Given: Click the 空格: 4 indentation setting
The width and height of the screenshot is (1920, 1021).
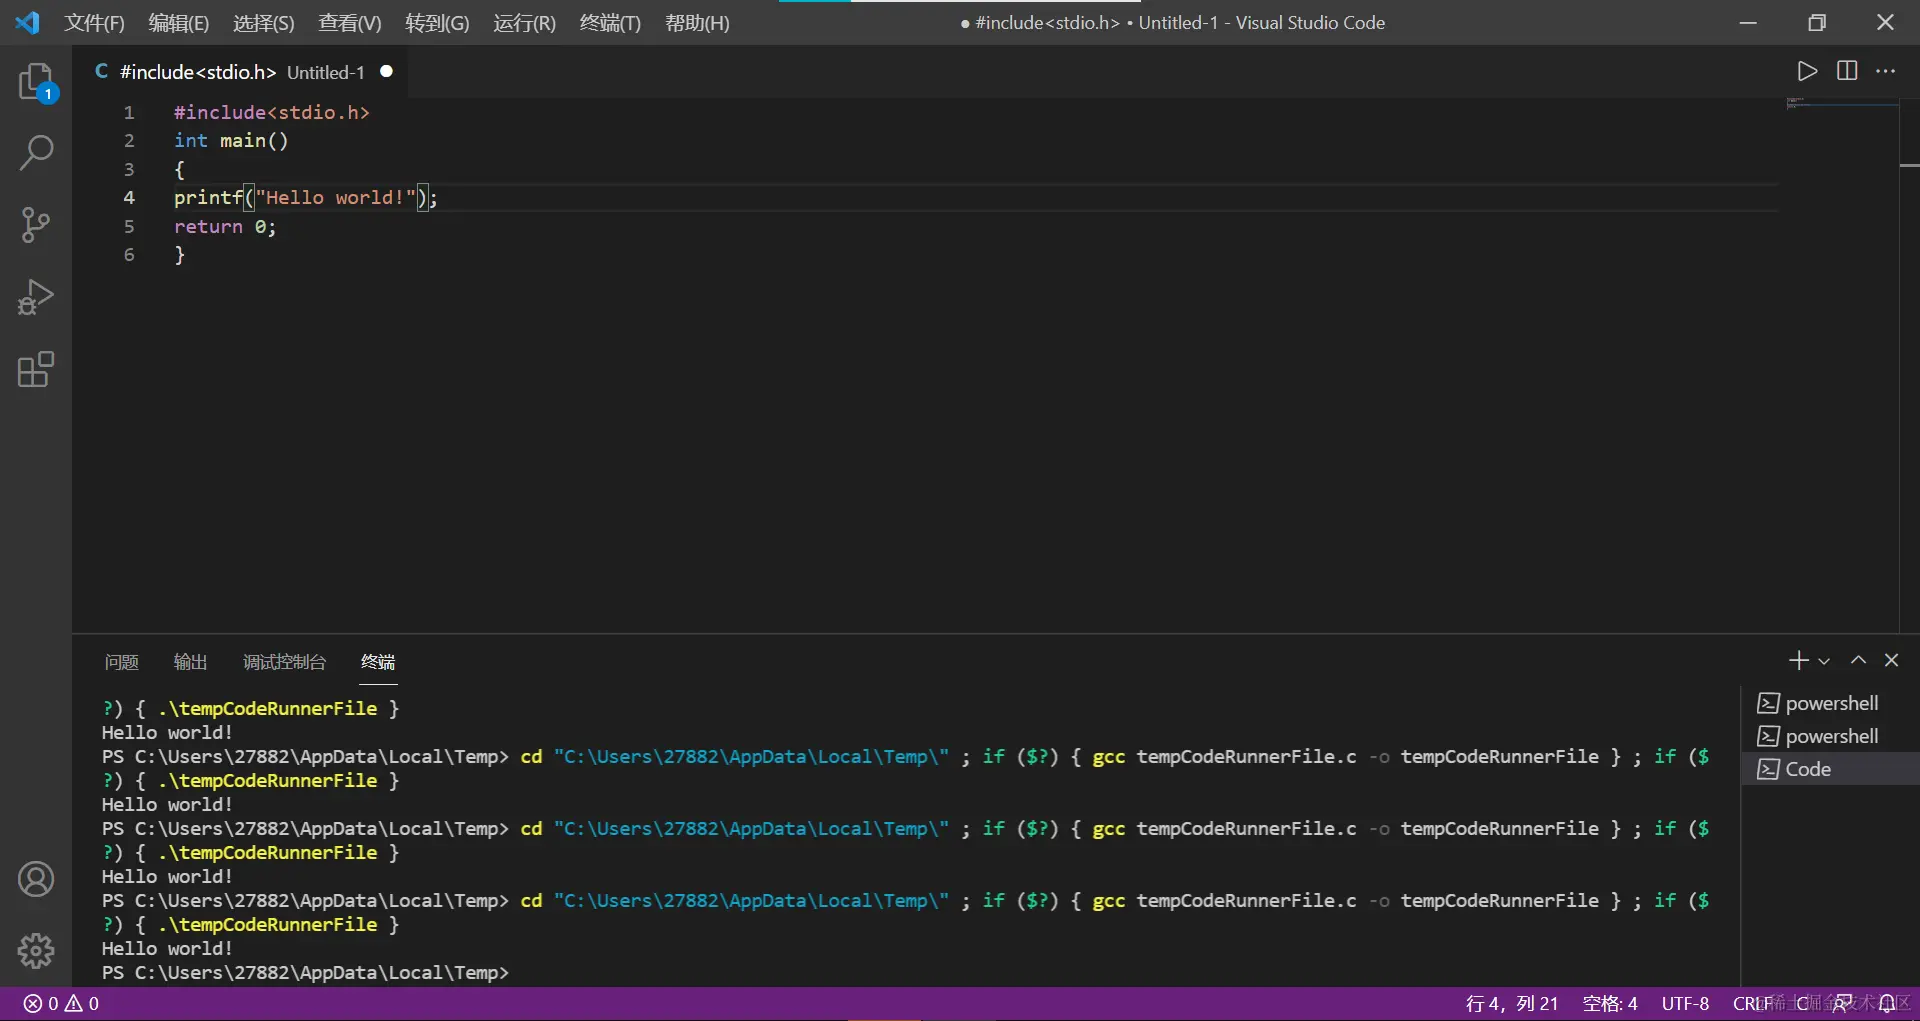Looking at the screenshot, I should [x=1610, y=1003].
